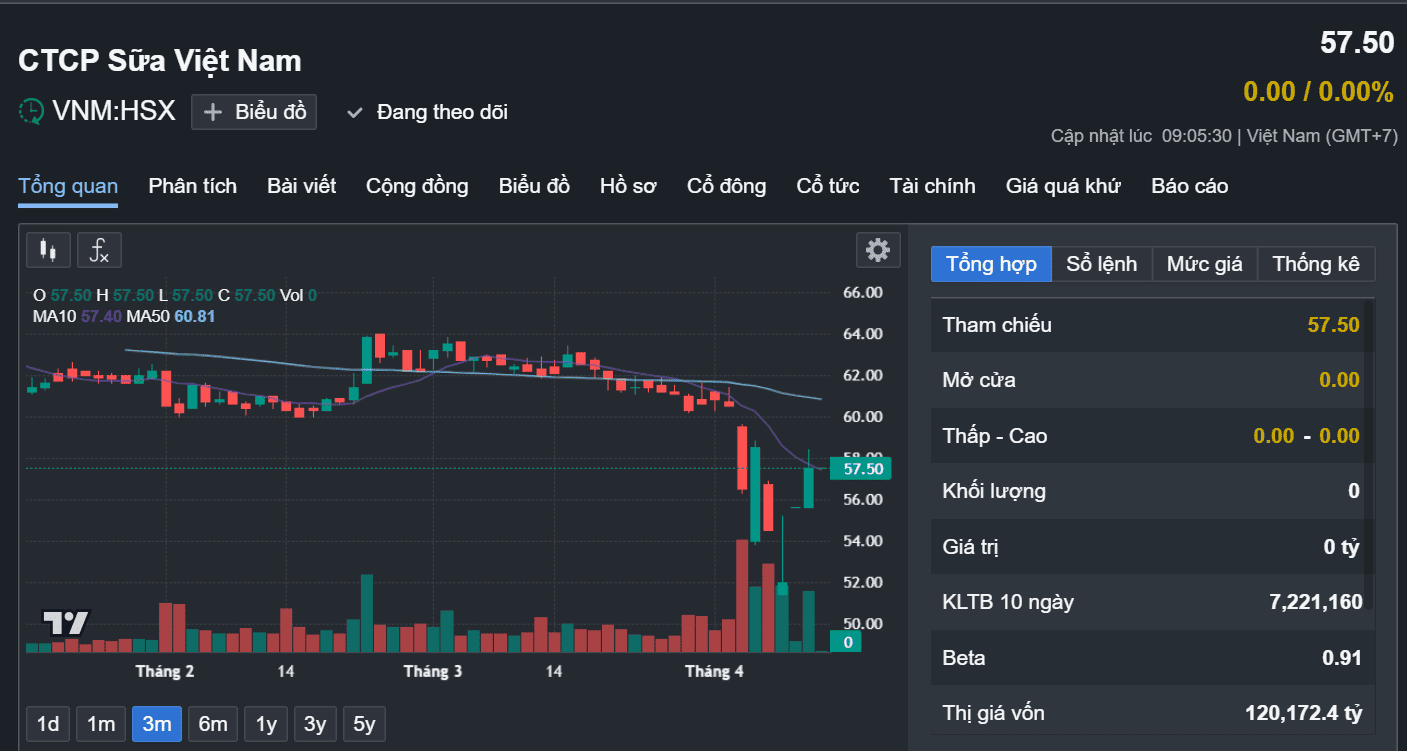The image size is (1407, 751).
Task: Set chart range to 5y
Action: pos(364,724)
